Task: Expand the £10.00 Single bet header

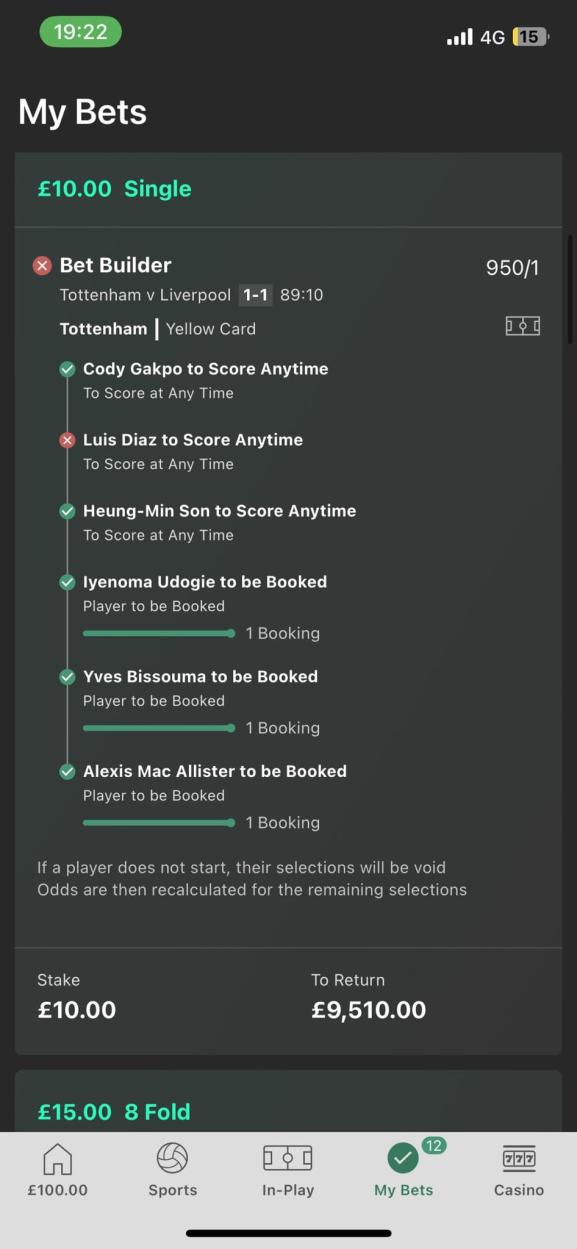Action: [288, 189]
